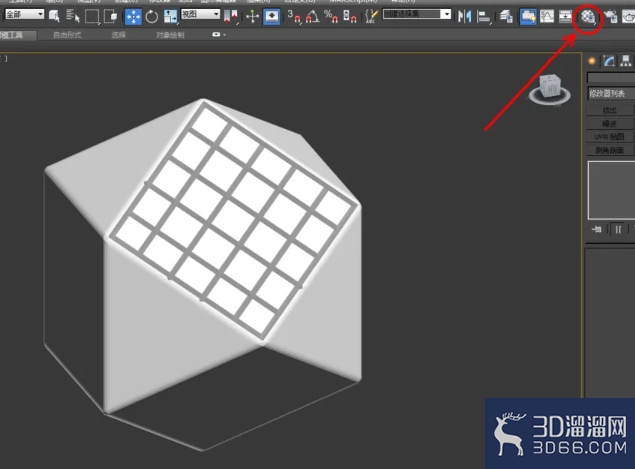The height and width of the screenshot is (469, 635).
Task: Activate the Select and Move tool
Action: 133,17
